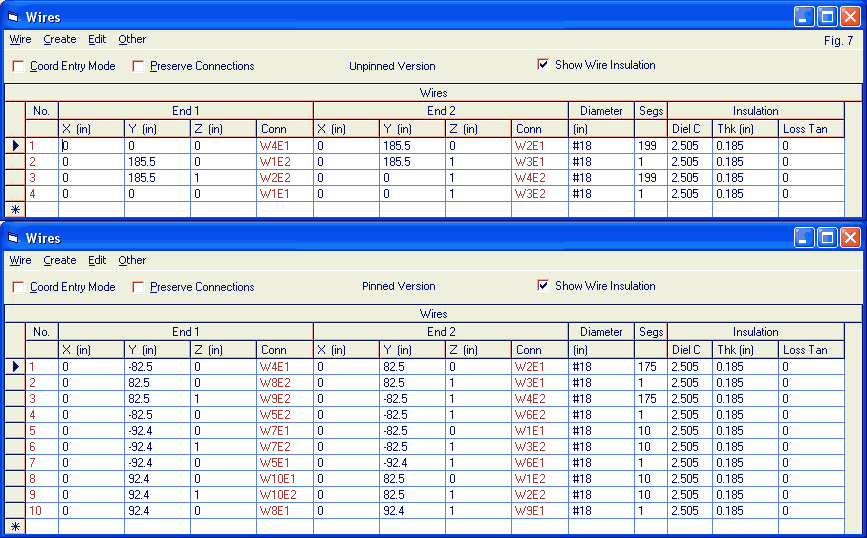867x538 pixels.
Task: Close the Unpinned Version Wires window
Action: coord(850,17)
